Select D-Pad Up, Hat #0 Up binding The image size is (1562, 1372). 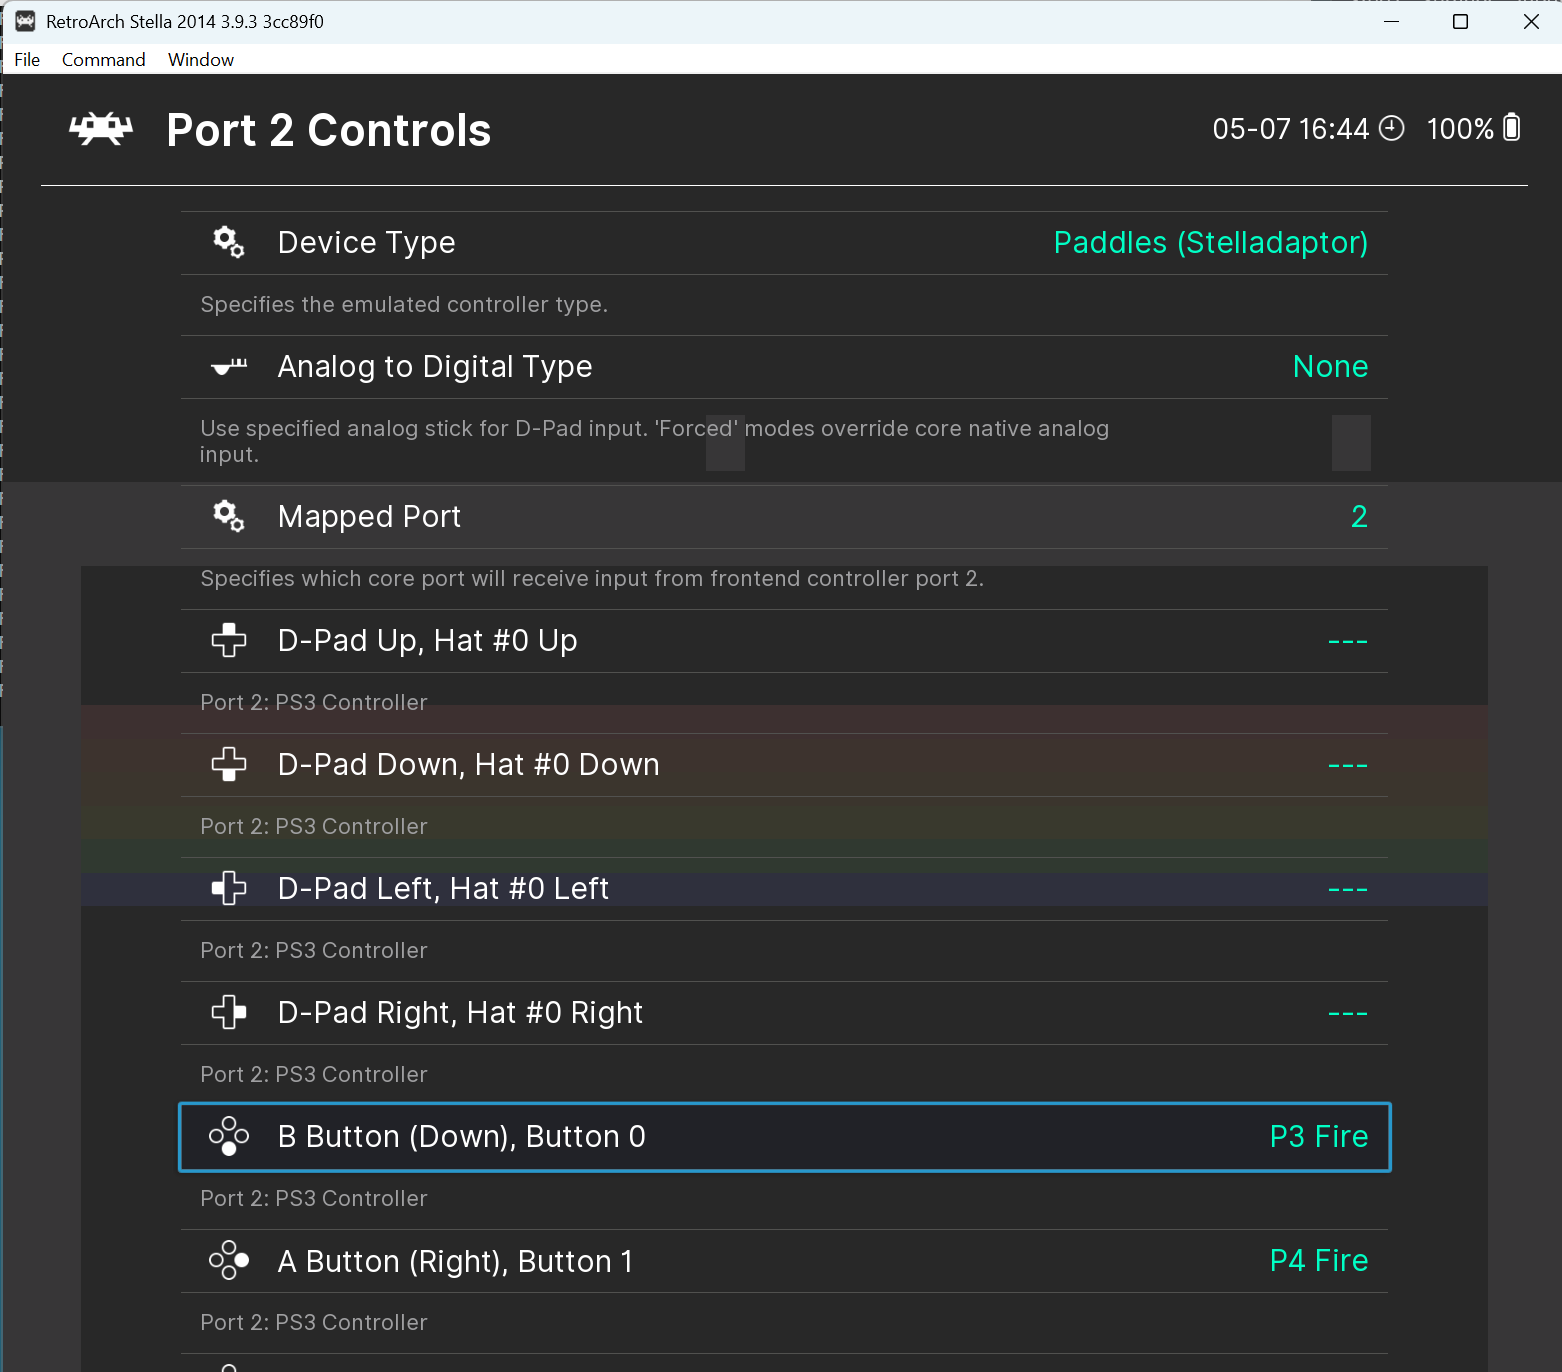(784, 641)
